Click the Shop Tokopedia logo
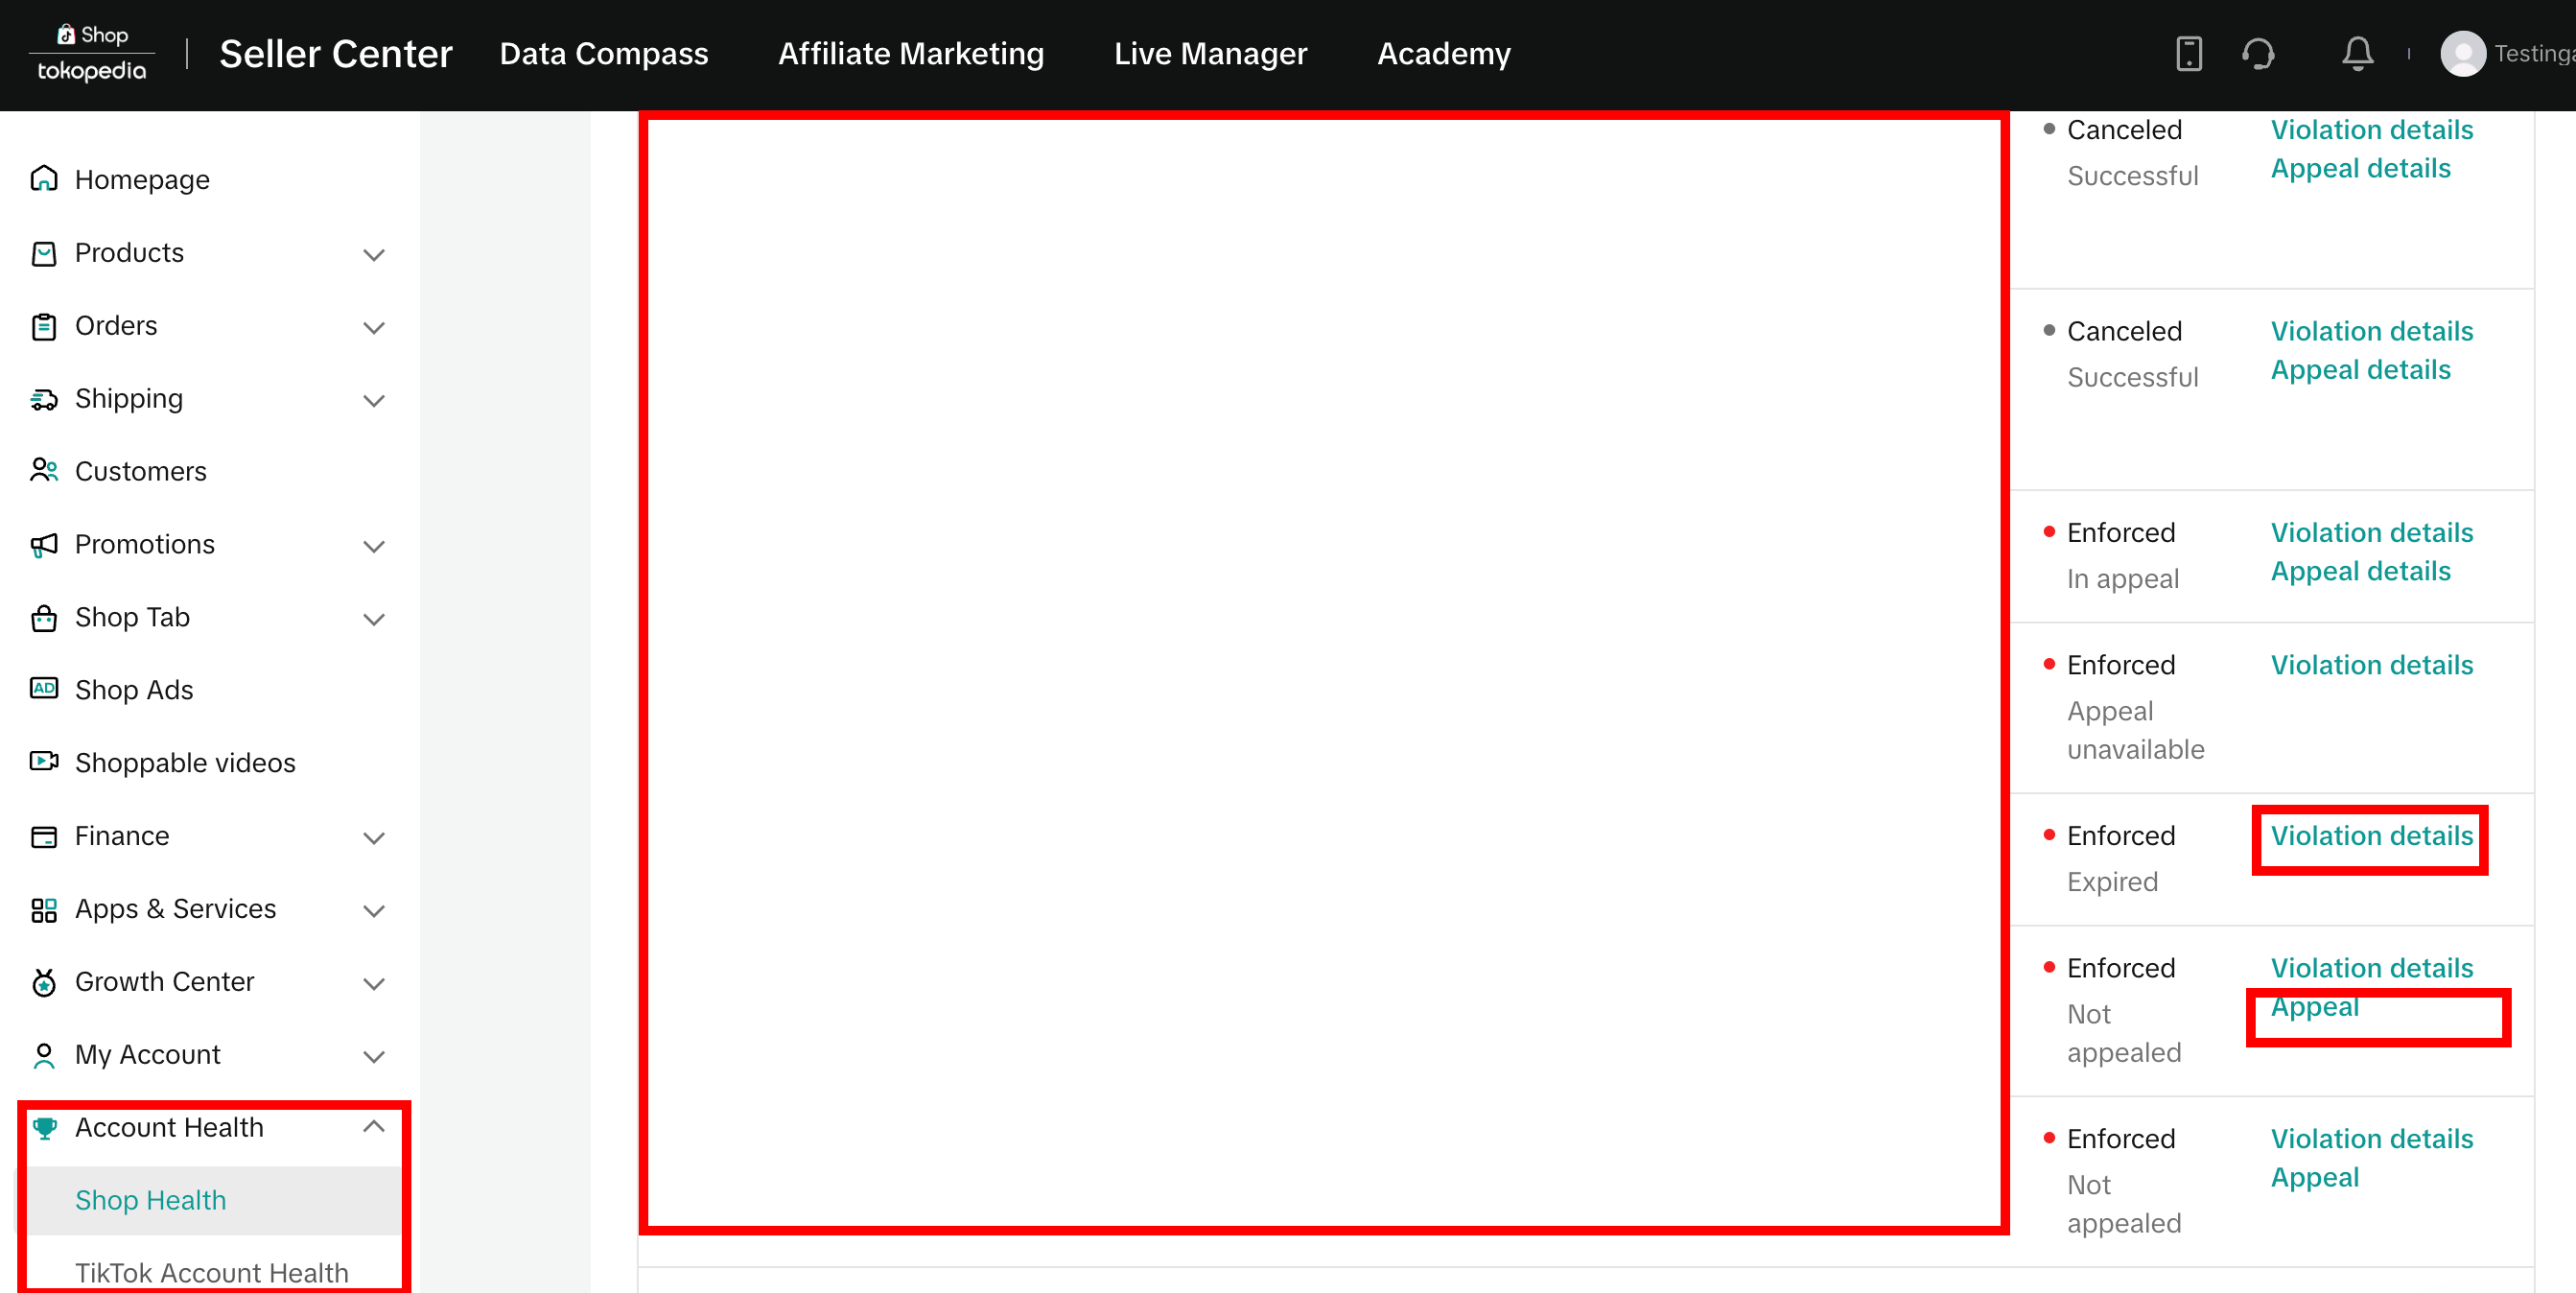The image size is (2576, 1293). click(92, 53)
